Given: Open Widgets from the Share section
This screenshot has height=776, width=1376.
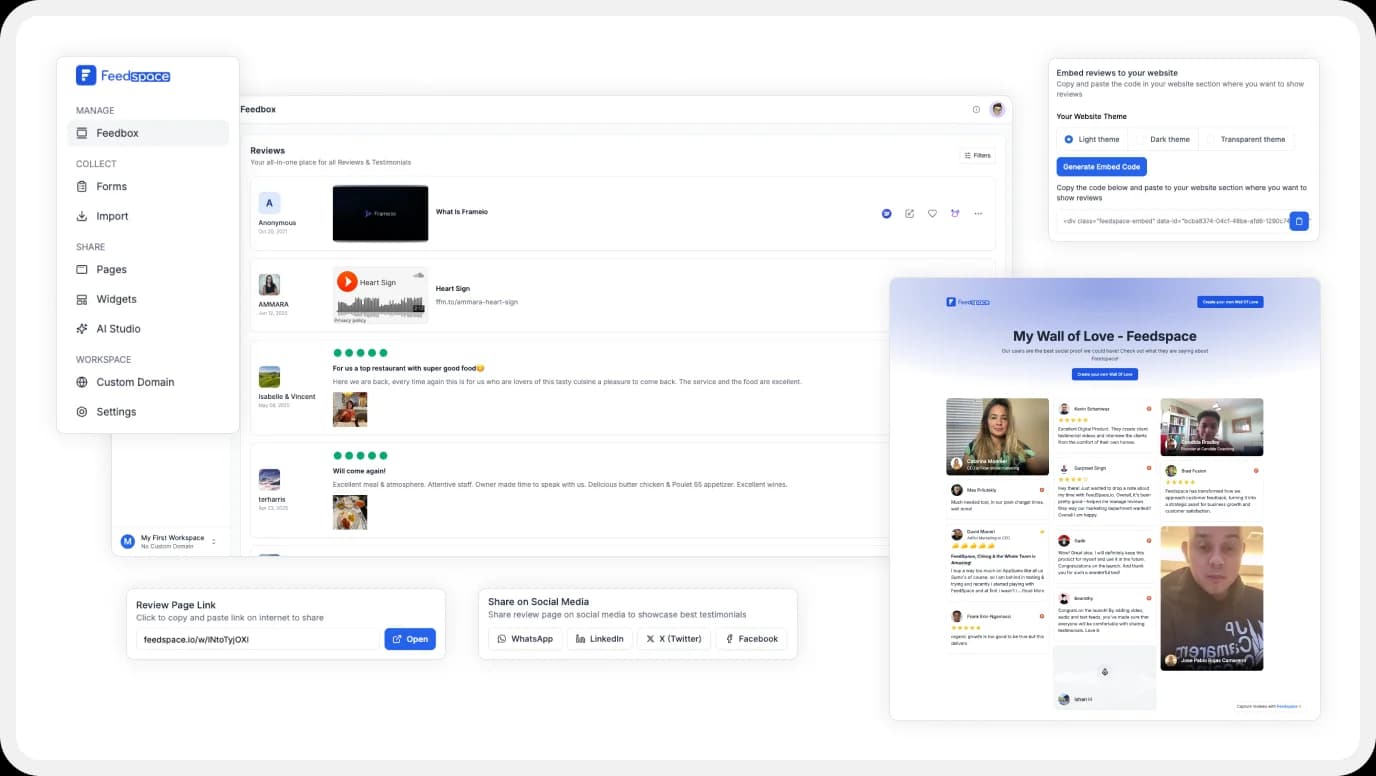Looking at the screenshot, I should [116, 299].
